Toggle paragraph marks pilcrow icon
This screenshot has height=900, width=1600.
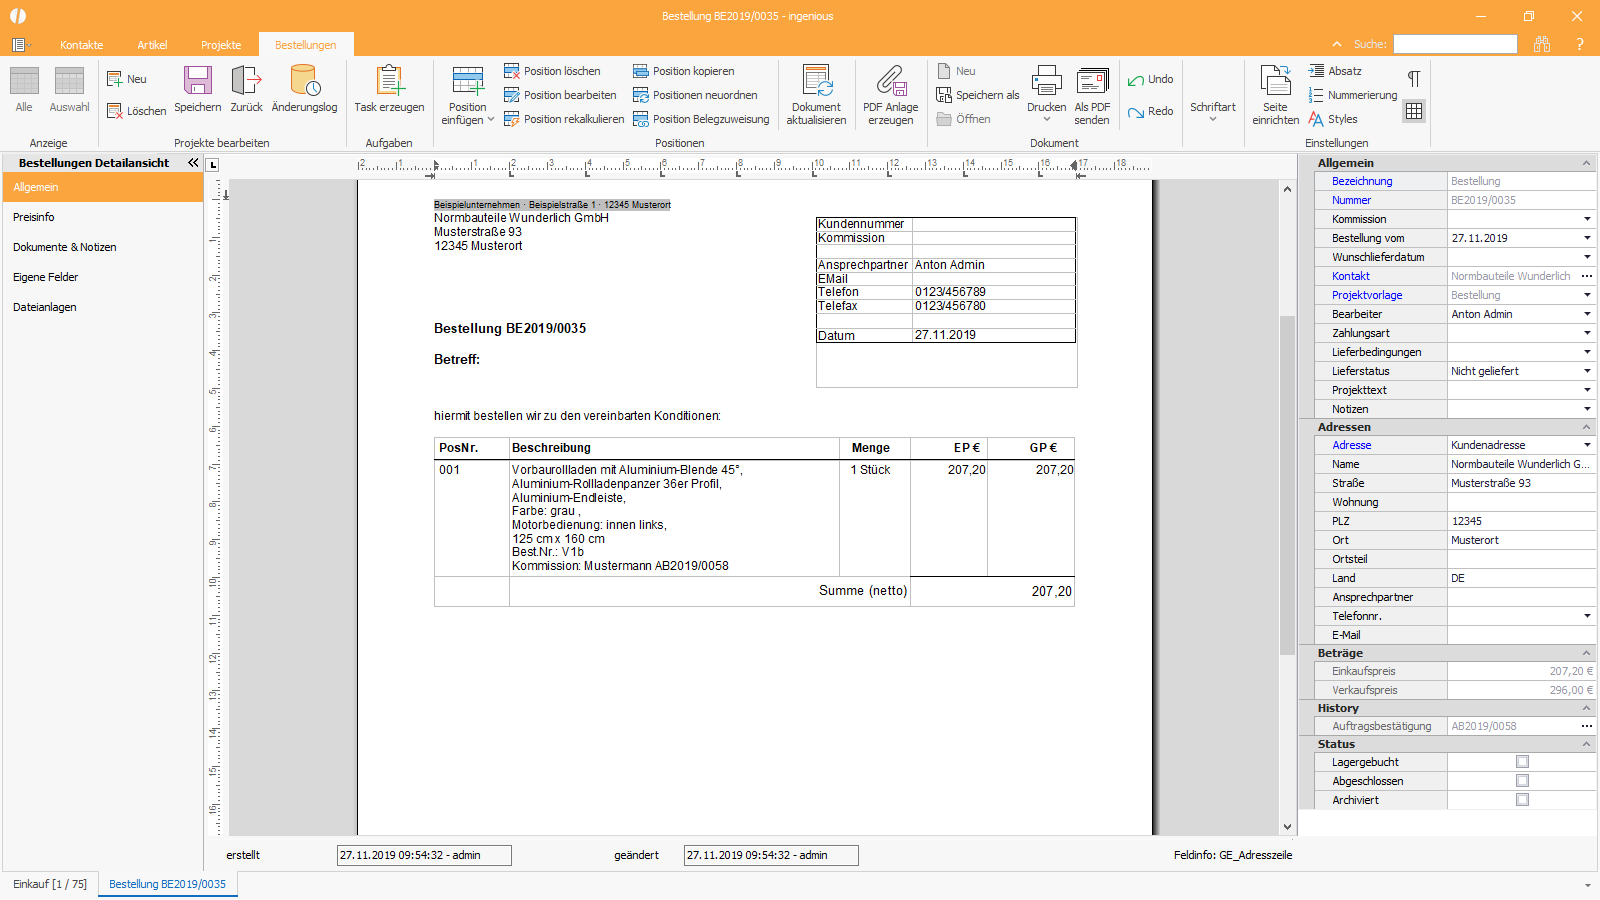point(1414,78)
